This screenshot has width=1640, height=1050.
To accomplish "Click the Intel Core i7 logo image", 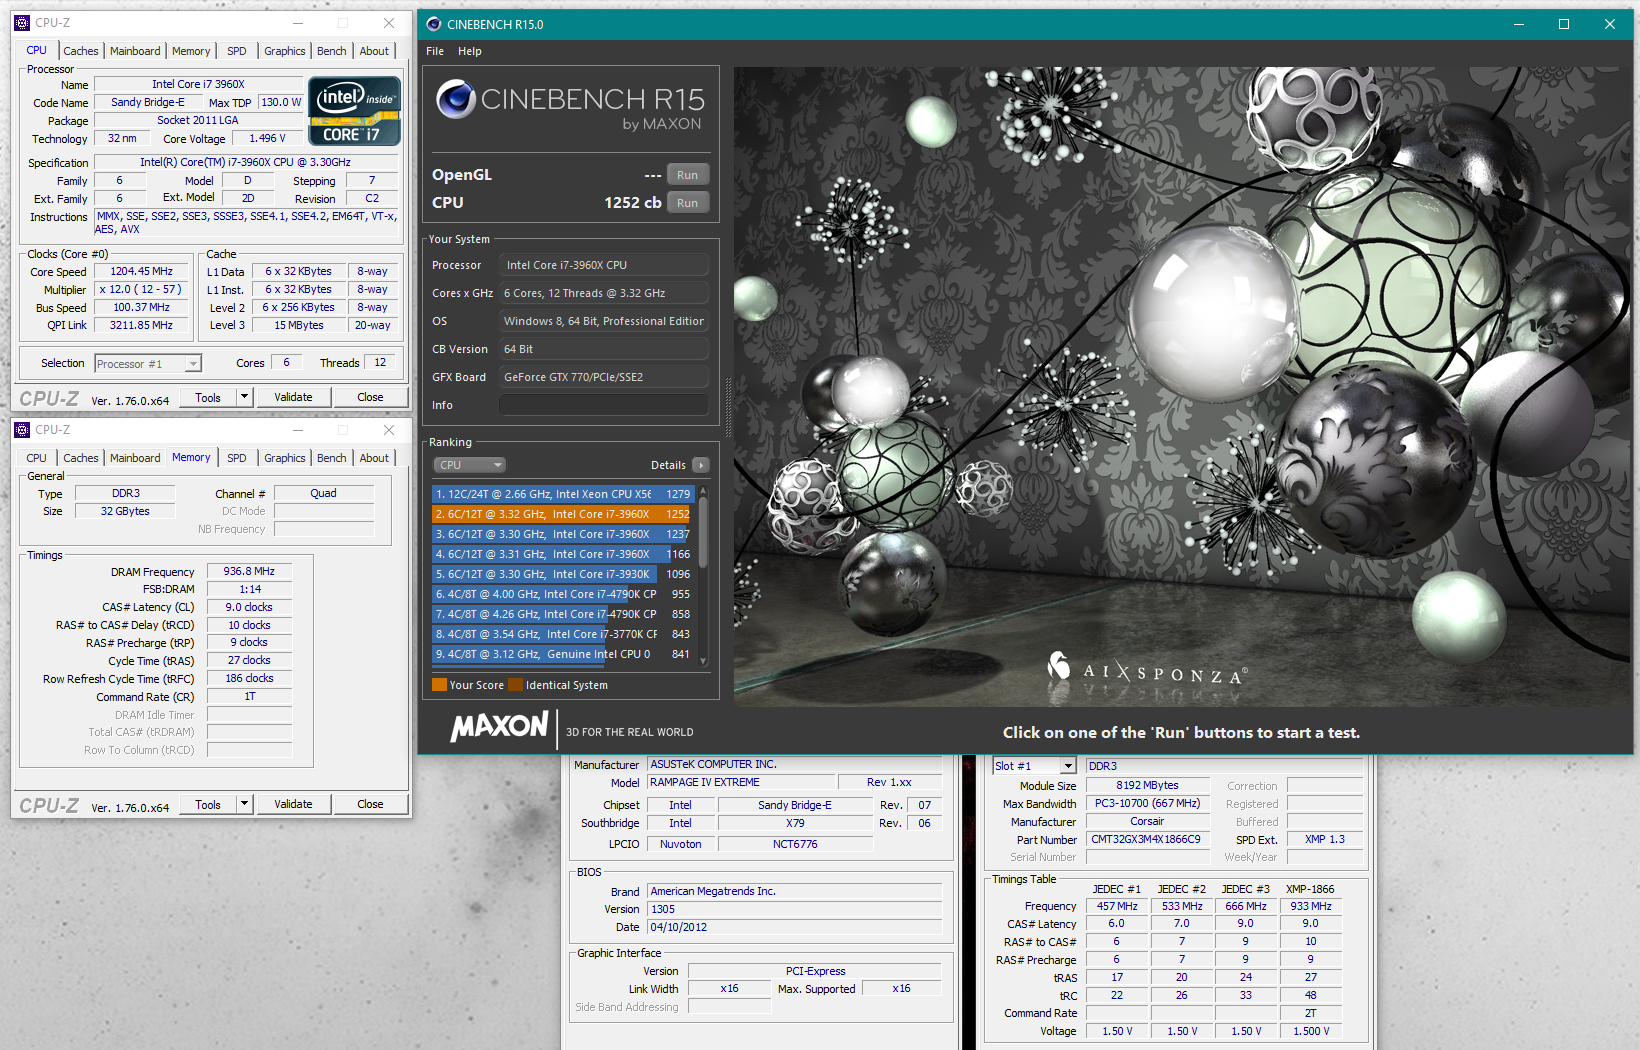I will point(355,111).
